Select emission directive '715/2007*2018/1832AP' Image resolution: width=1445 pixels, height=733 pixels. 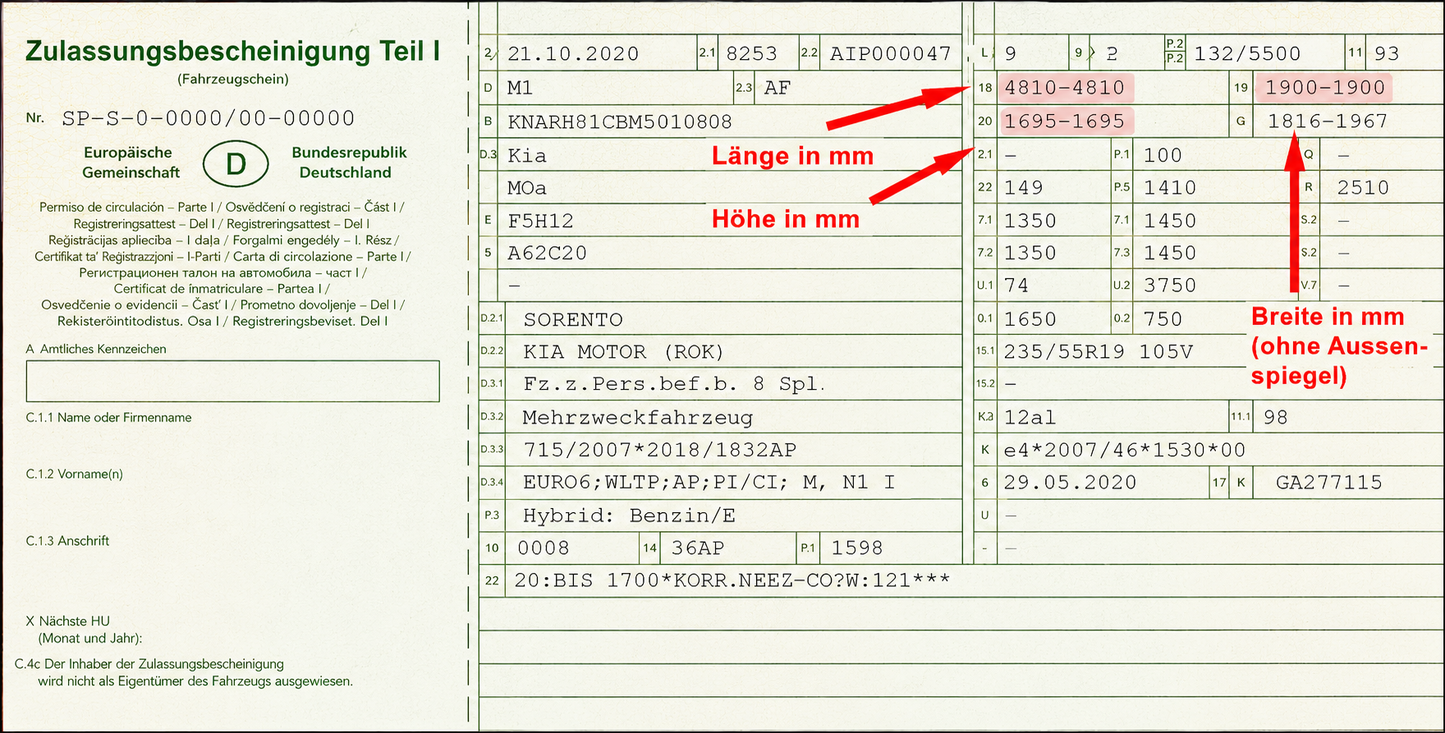click(660, 450)
